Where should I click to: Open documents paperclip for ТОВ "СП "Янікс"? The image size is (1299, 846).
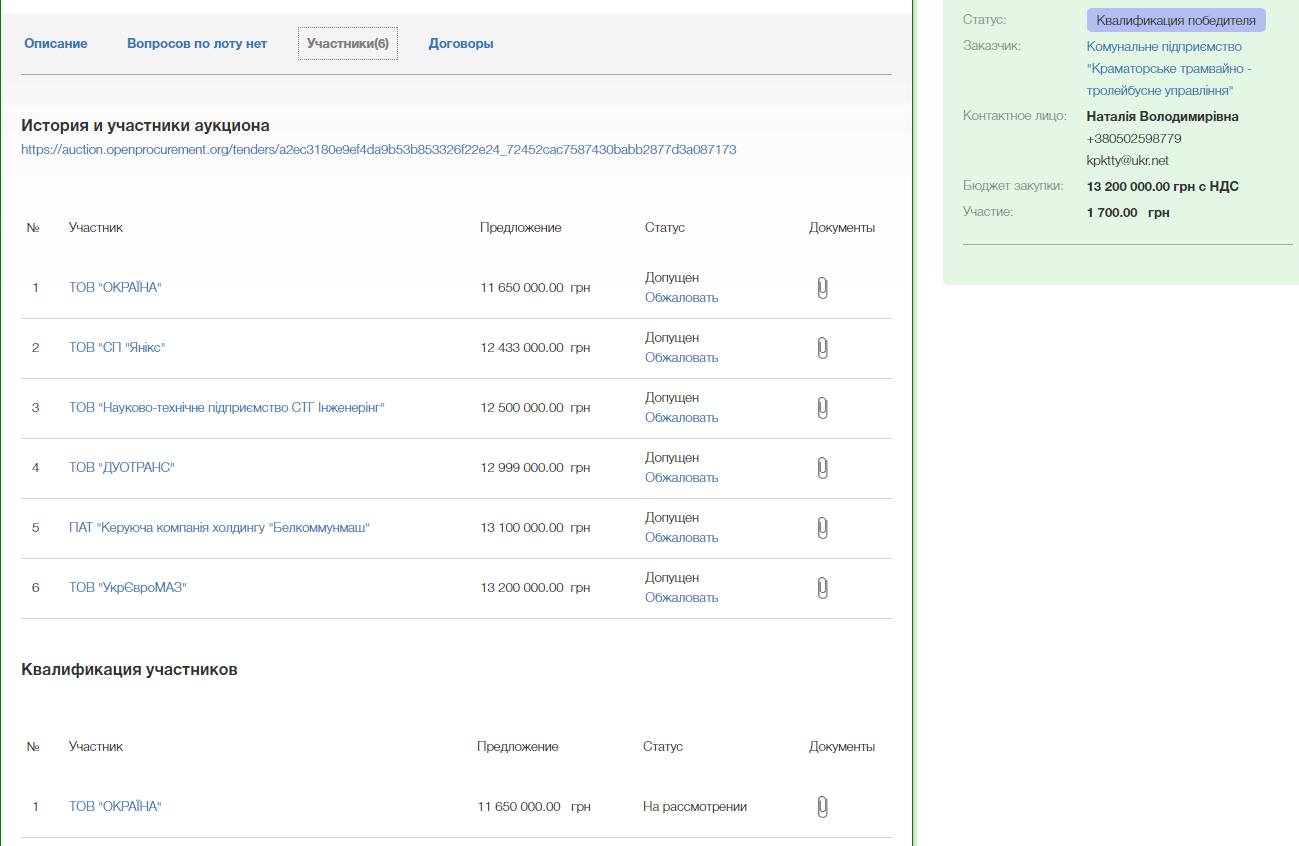(x=822, y=348)
